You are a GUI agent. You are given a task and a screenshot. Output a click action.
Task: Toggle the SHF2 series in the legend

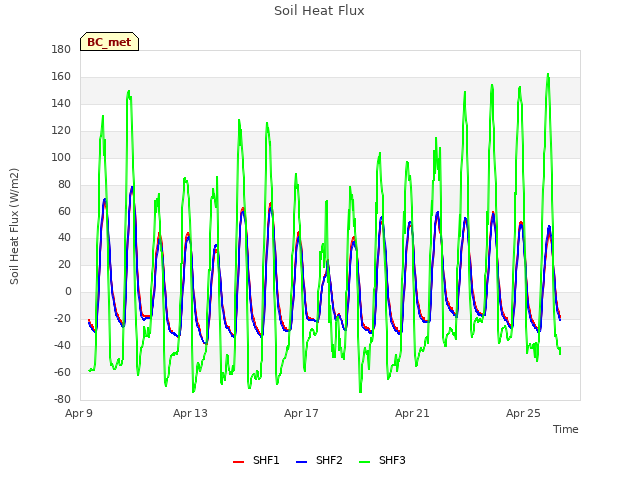319,460
